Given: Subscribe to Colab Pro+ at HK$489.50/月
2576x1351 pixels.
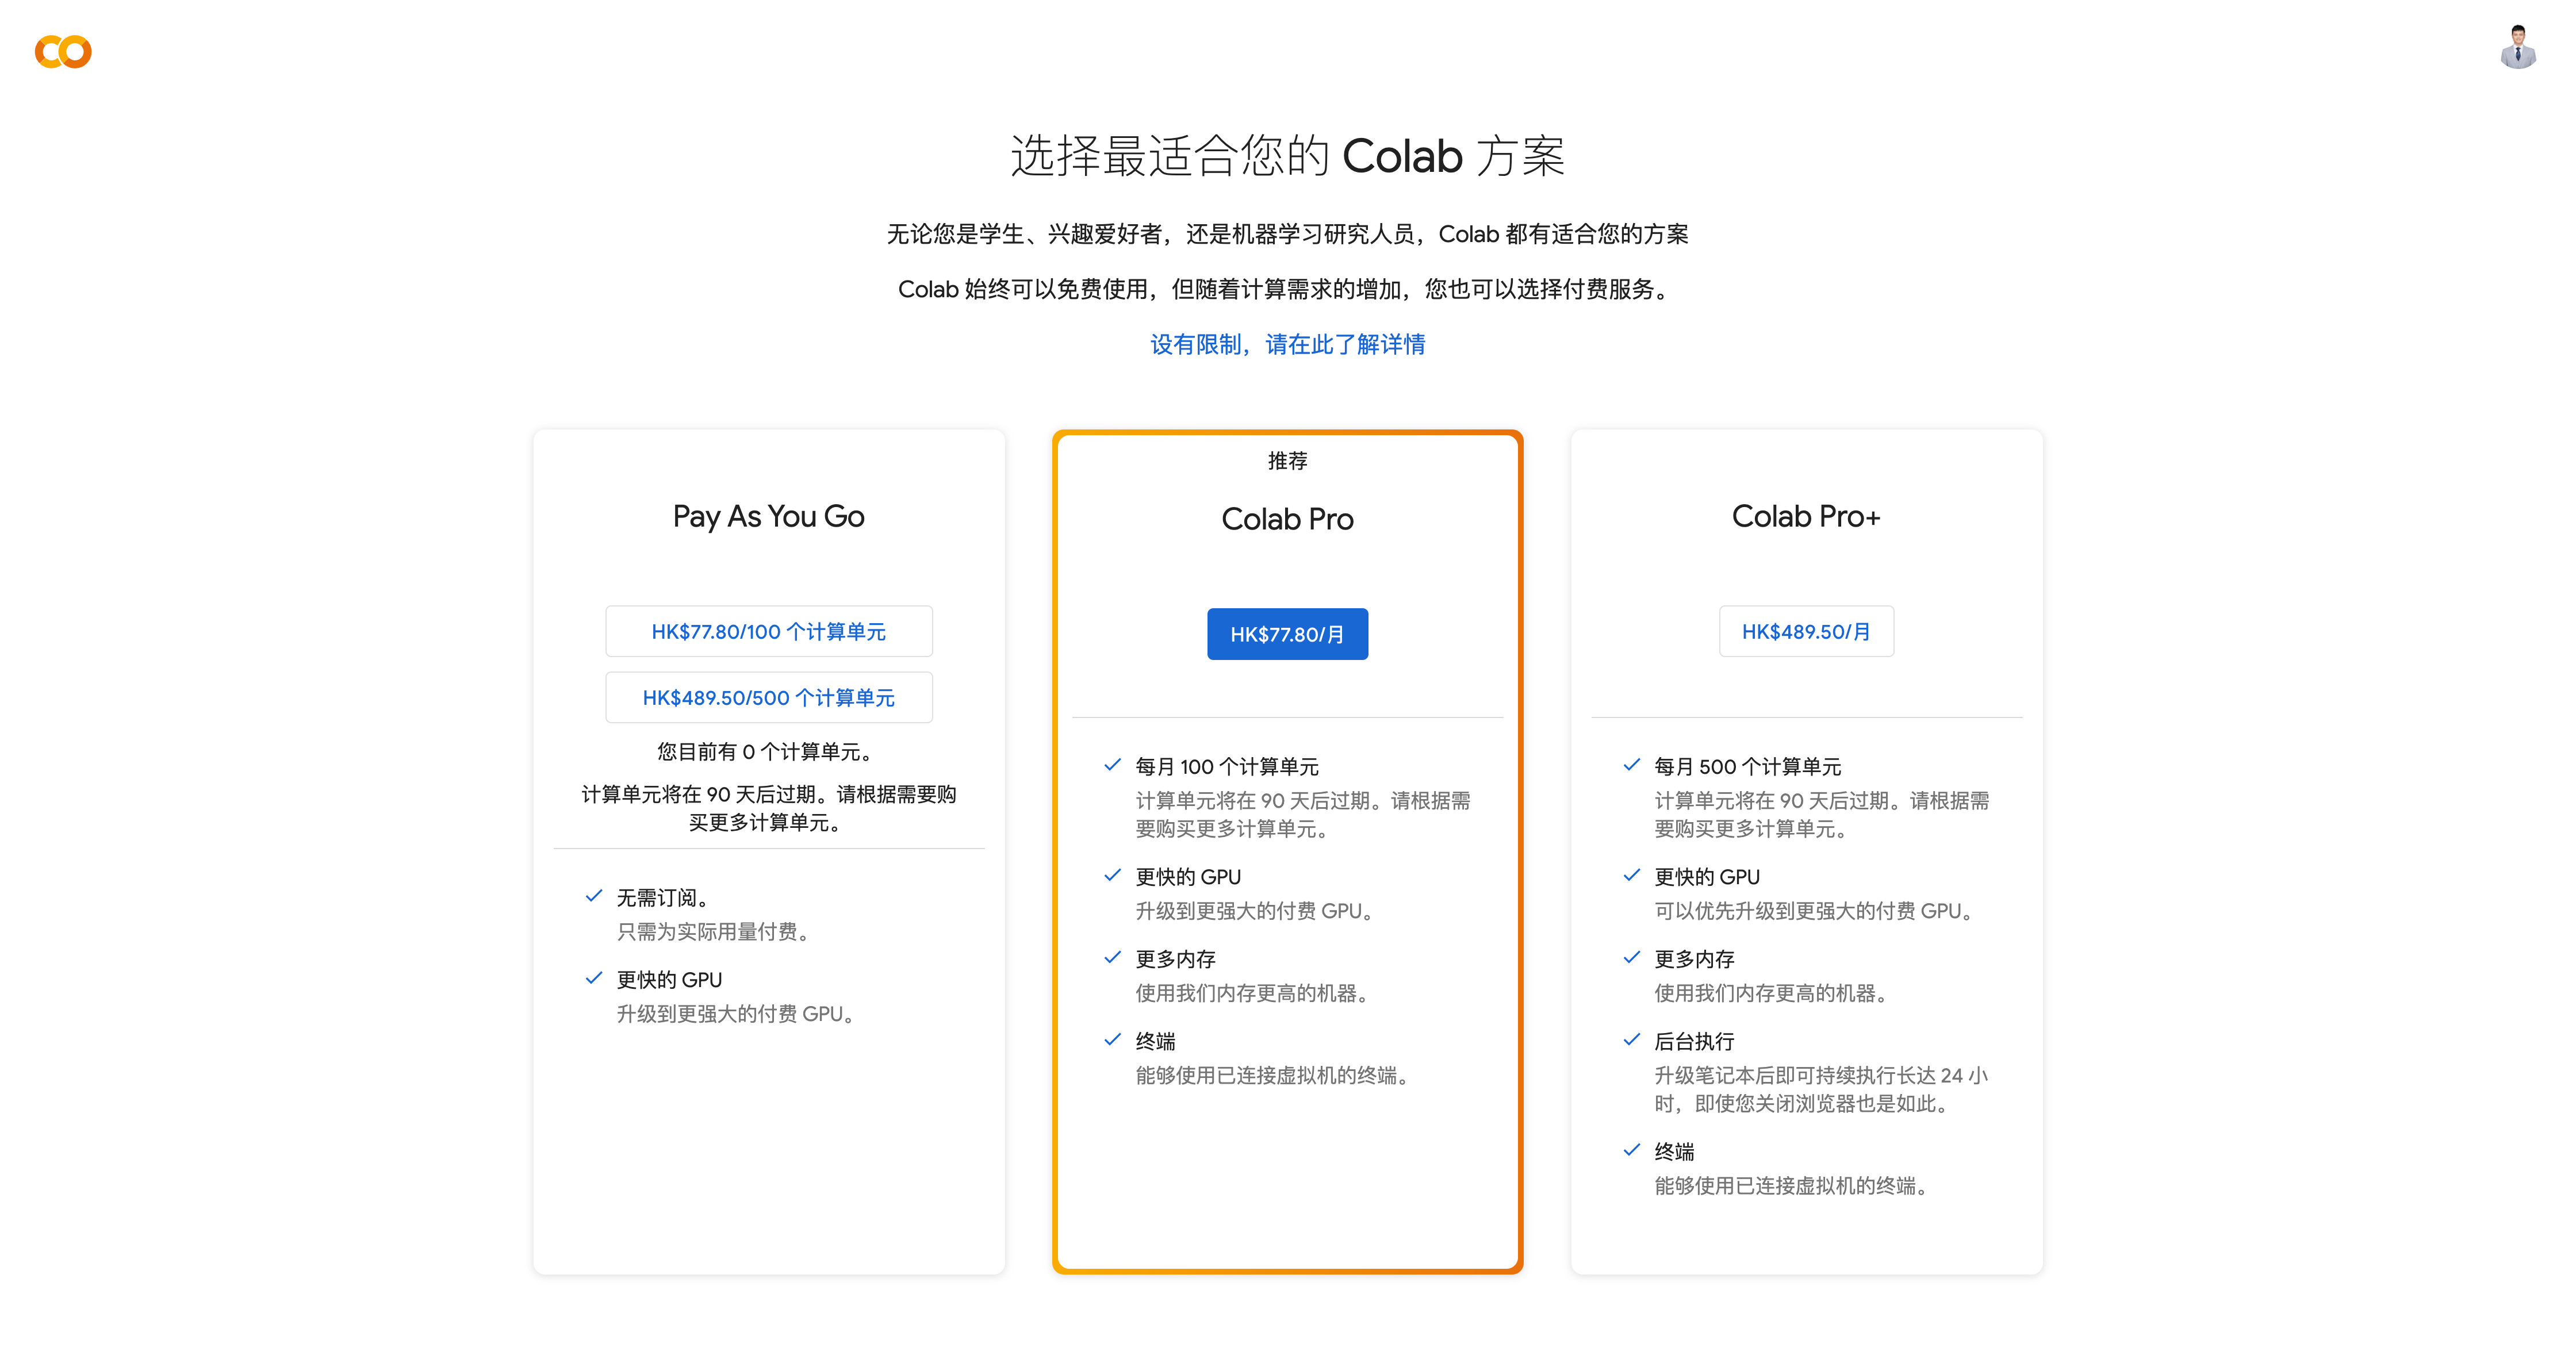Looking at the screenshot, I should click(x=1806, y=631).
